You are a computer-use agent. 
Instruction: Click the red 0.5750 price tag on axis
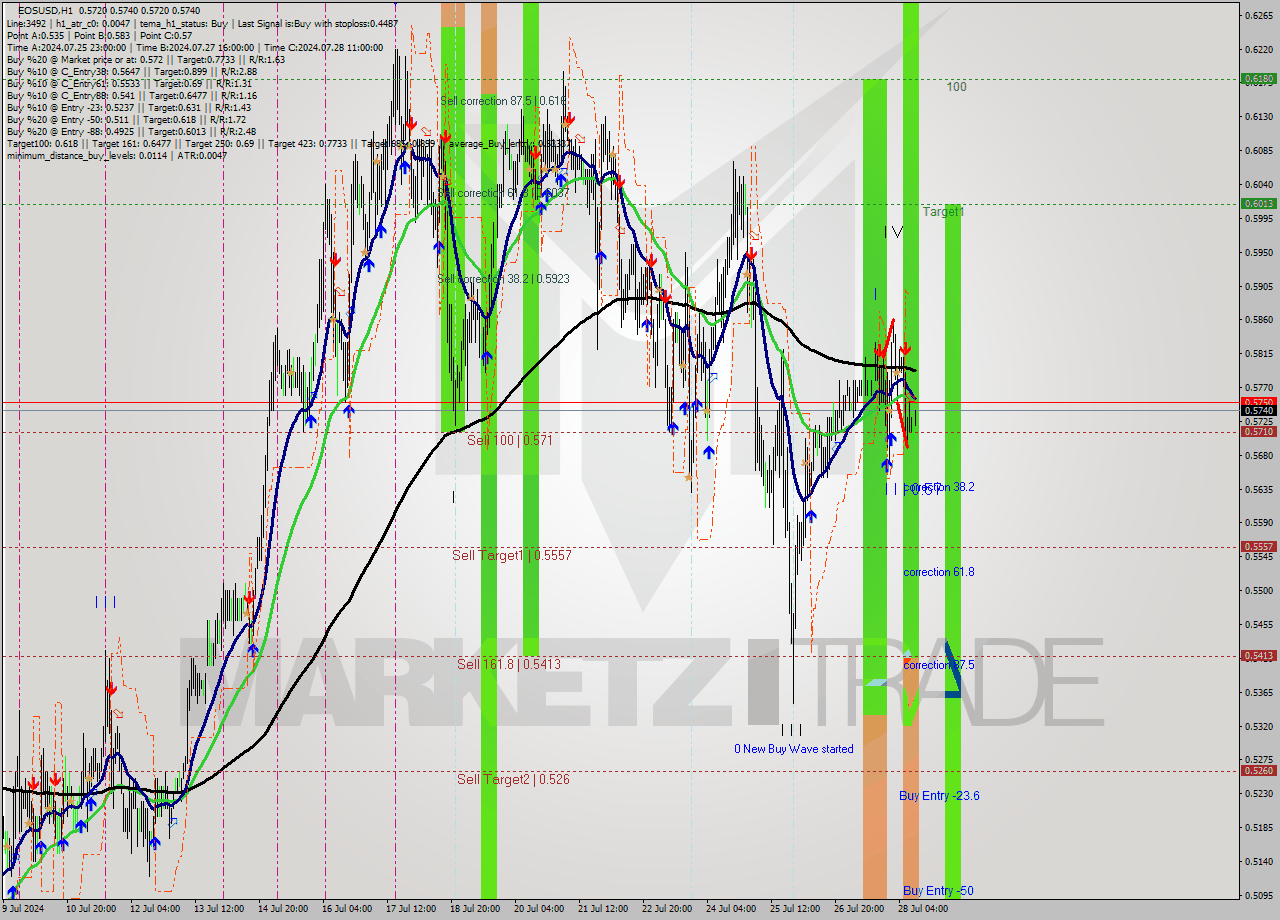(1258, 401)
